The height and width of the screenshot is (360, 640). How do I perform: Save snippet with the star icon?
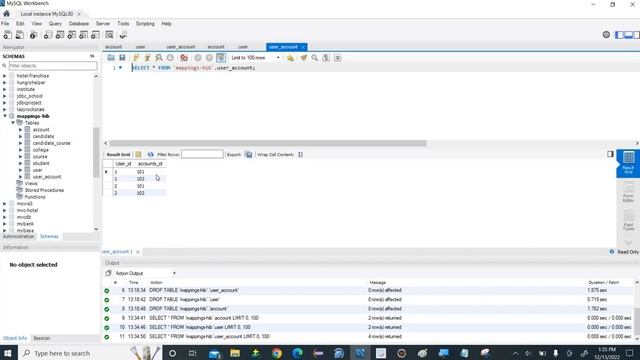pyautogui.click(x=290, y=58)
